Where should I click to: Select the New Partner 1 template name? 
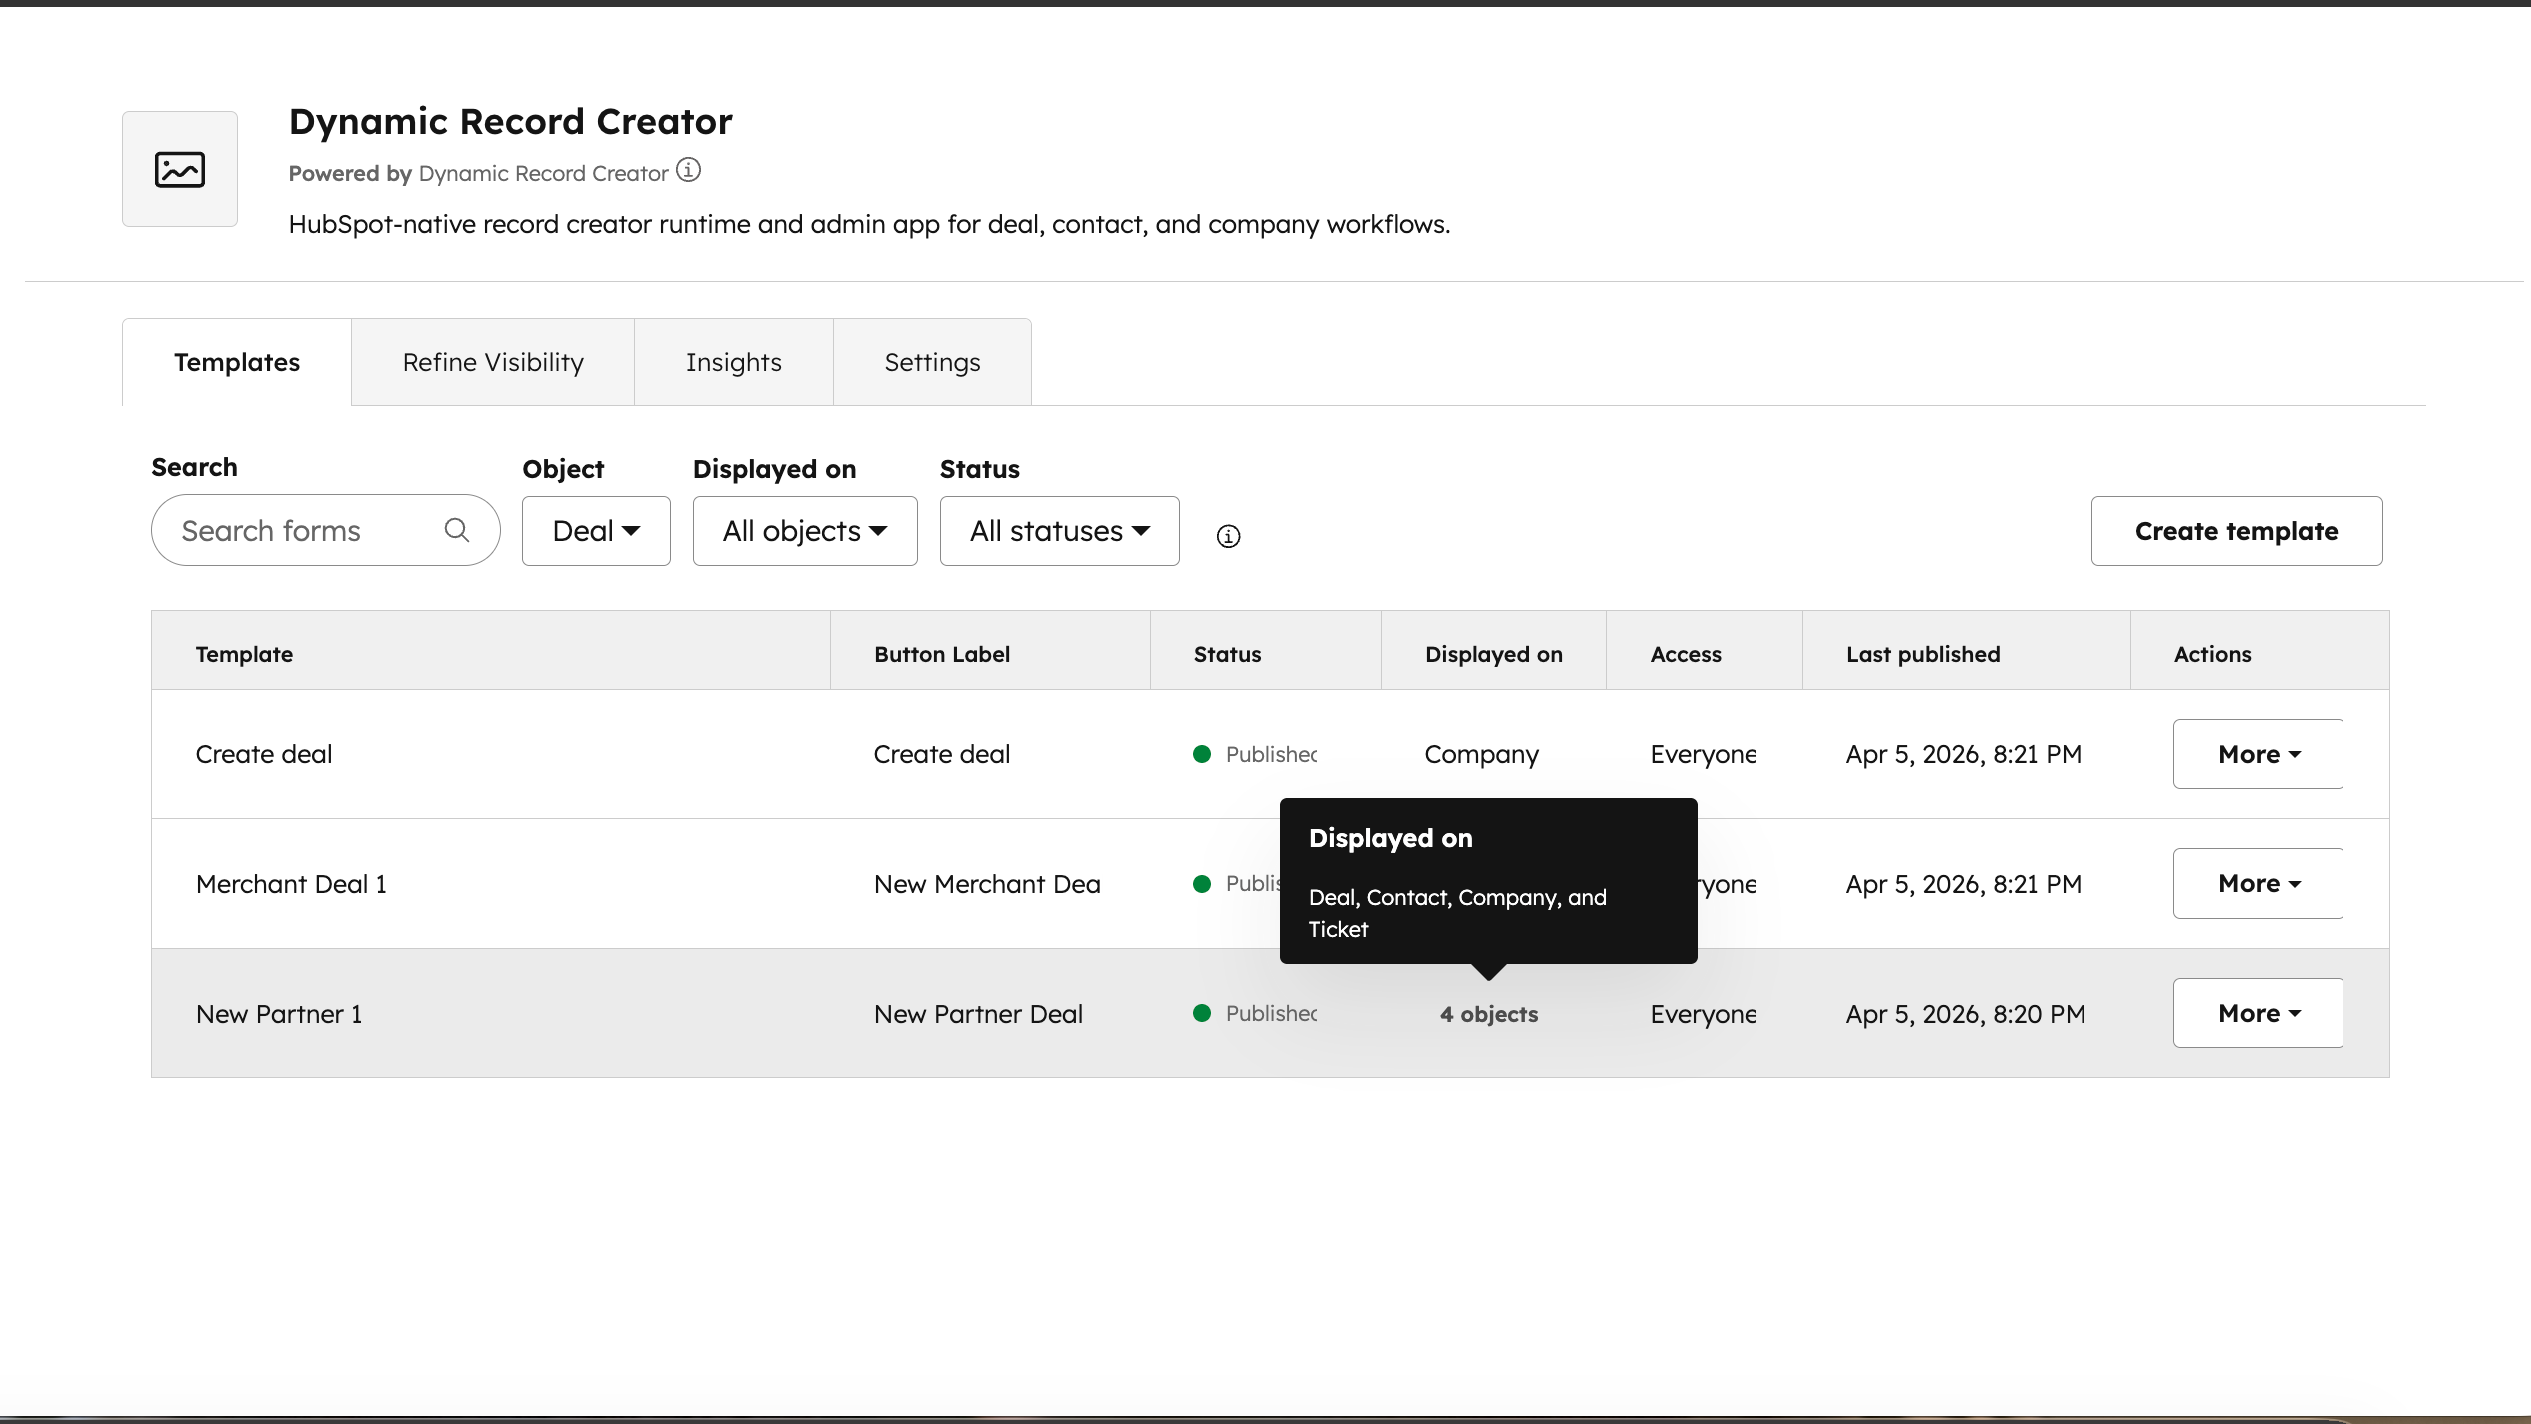[279, 1014]
